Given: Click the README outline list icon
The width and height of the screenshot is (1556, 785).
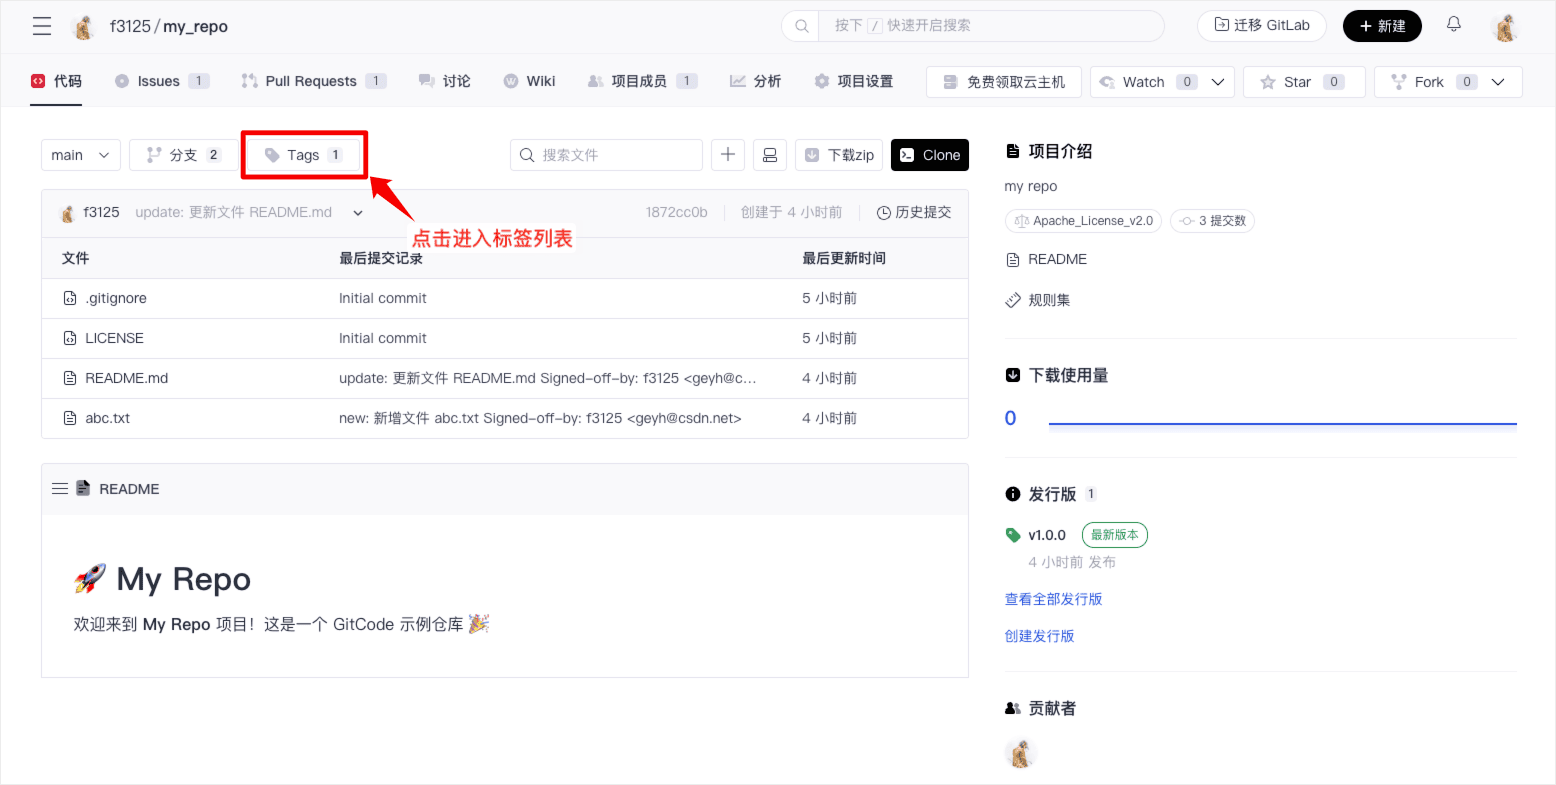Looking at the screenshot, I should click(60, 489).
